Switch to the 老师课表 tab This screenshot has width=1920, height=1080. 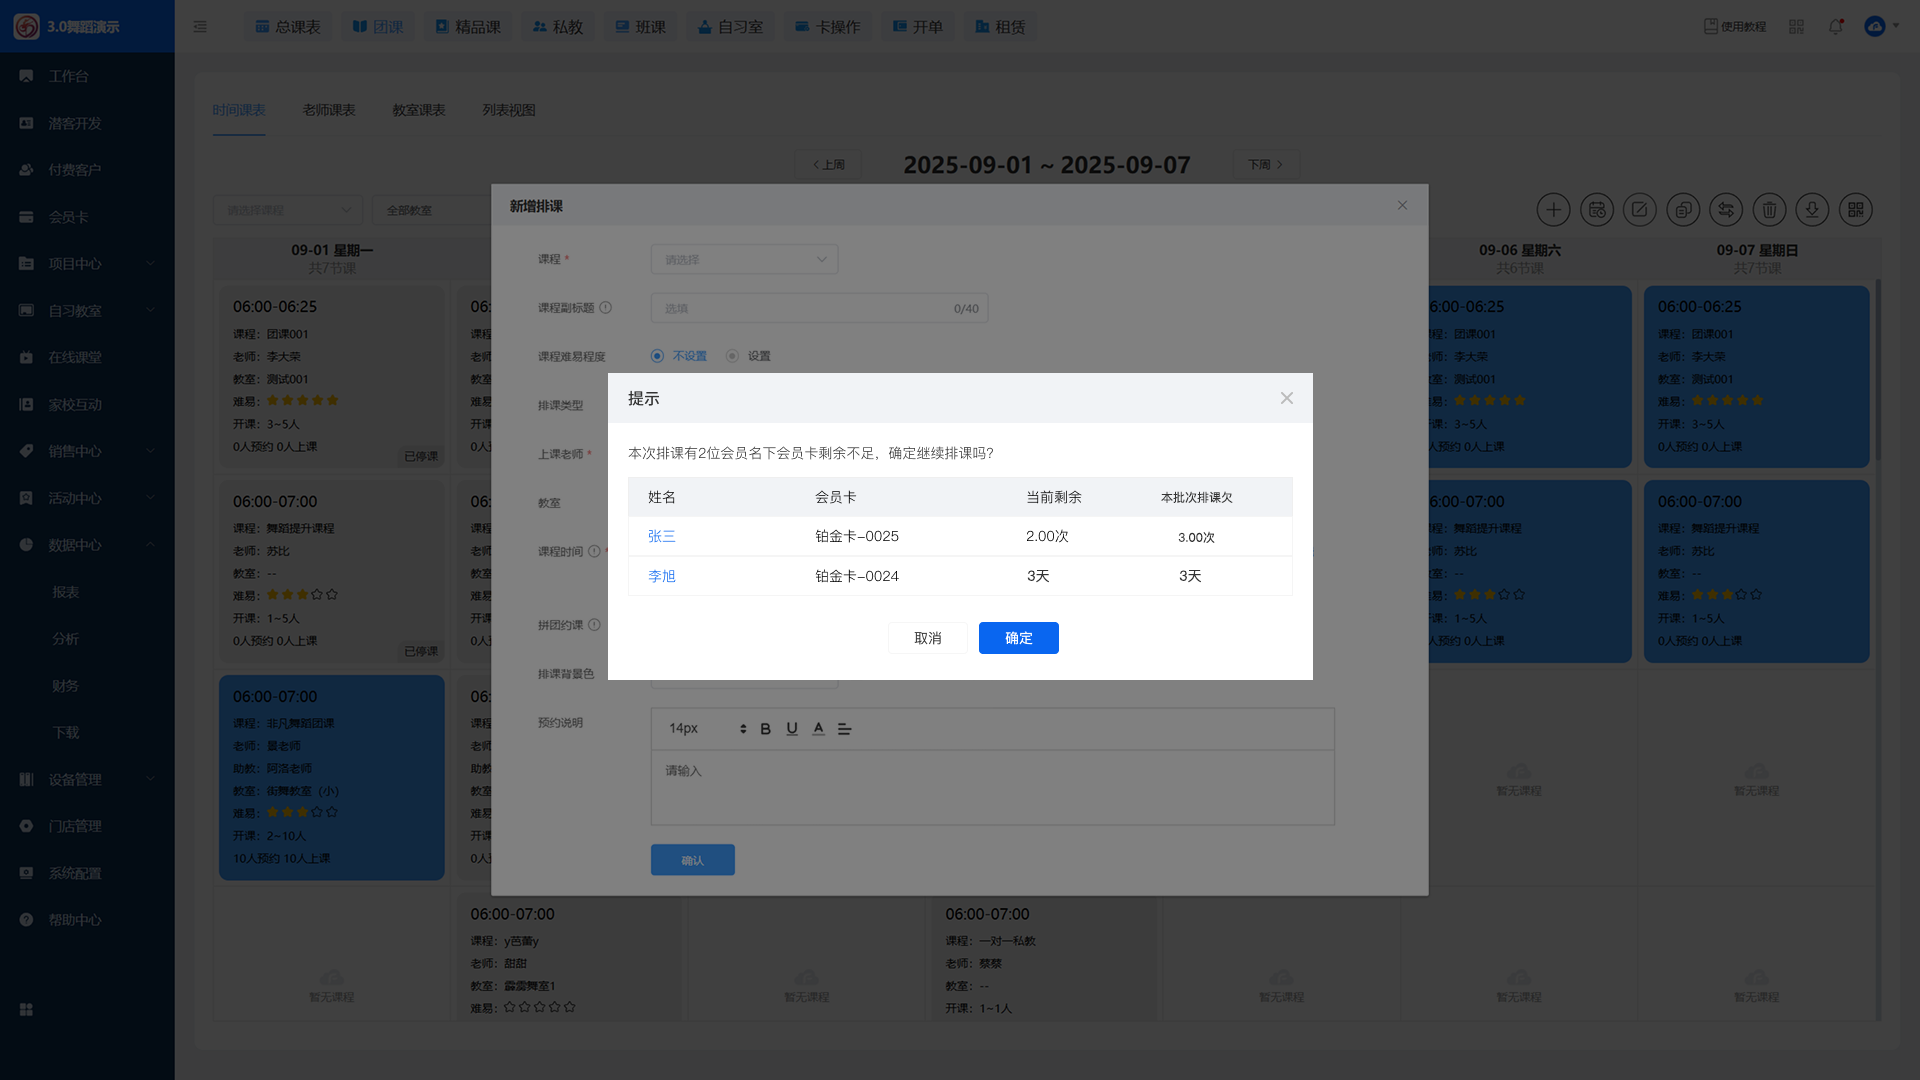tap(329, 110)
